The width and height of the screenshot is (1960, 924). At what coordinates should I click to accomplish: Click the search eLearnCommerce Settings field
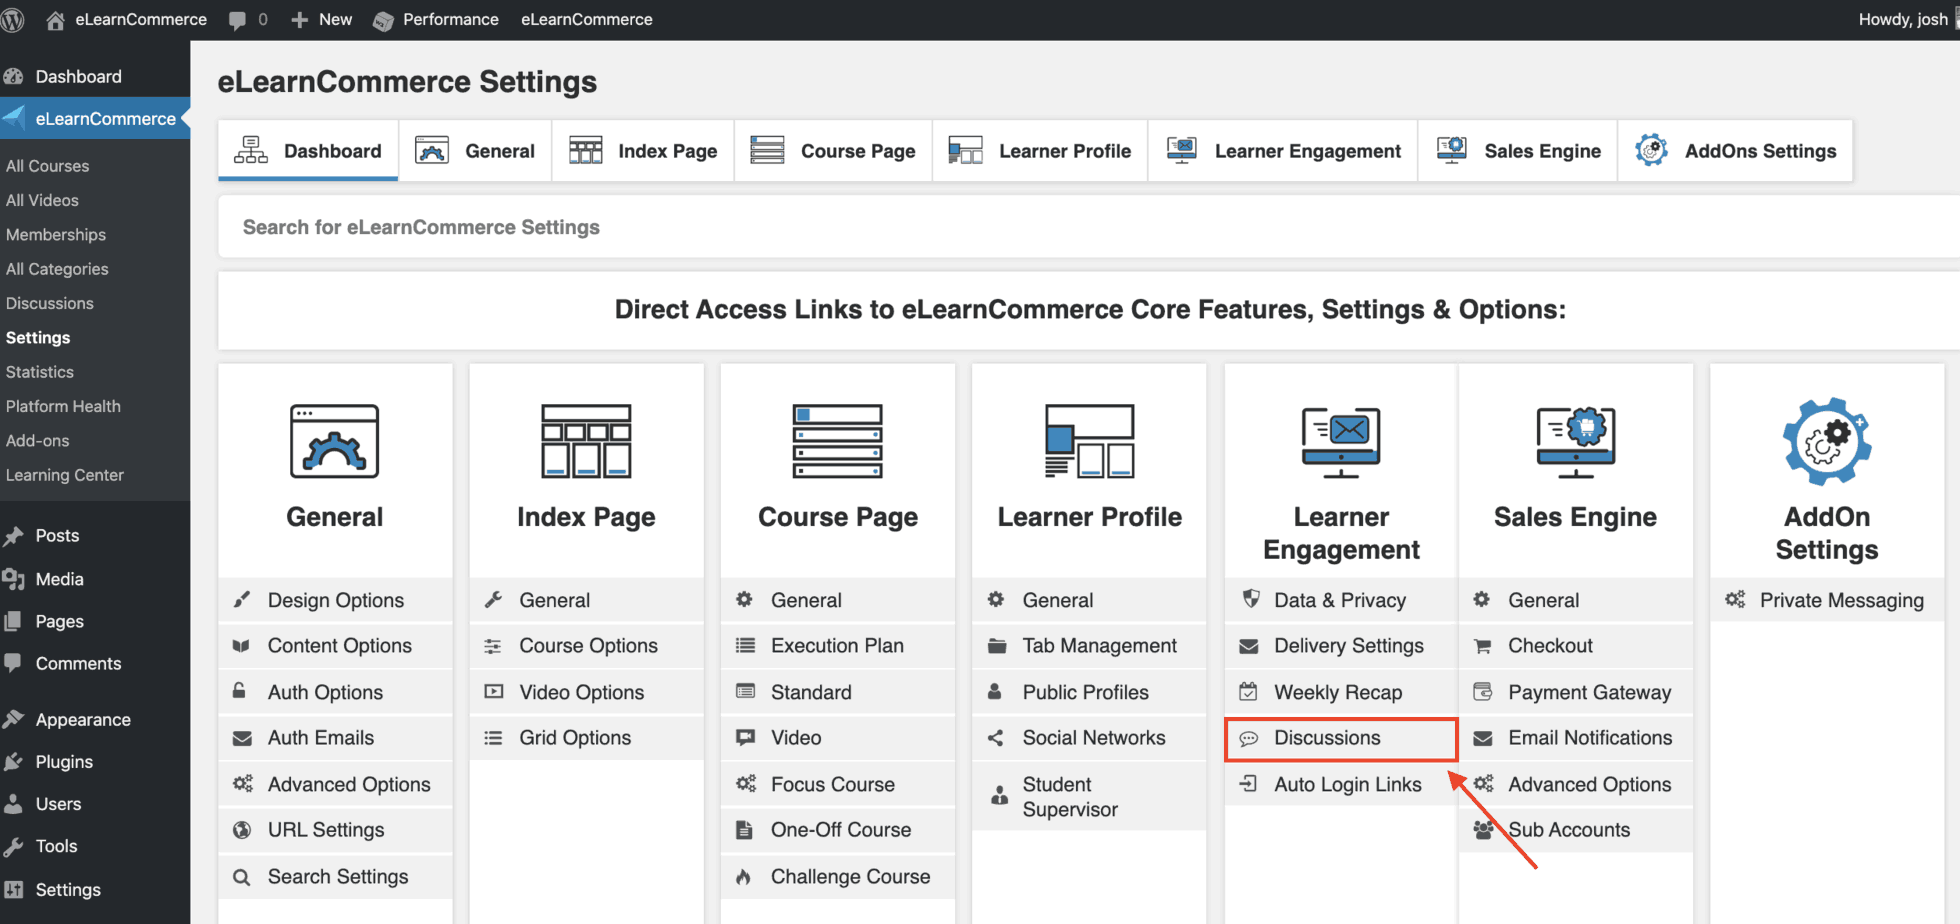(1000, 227)
